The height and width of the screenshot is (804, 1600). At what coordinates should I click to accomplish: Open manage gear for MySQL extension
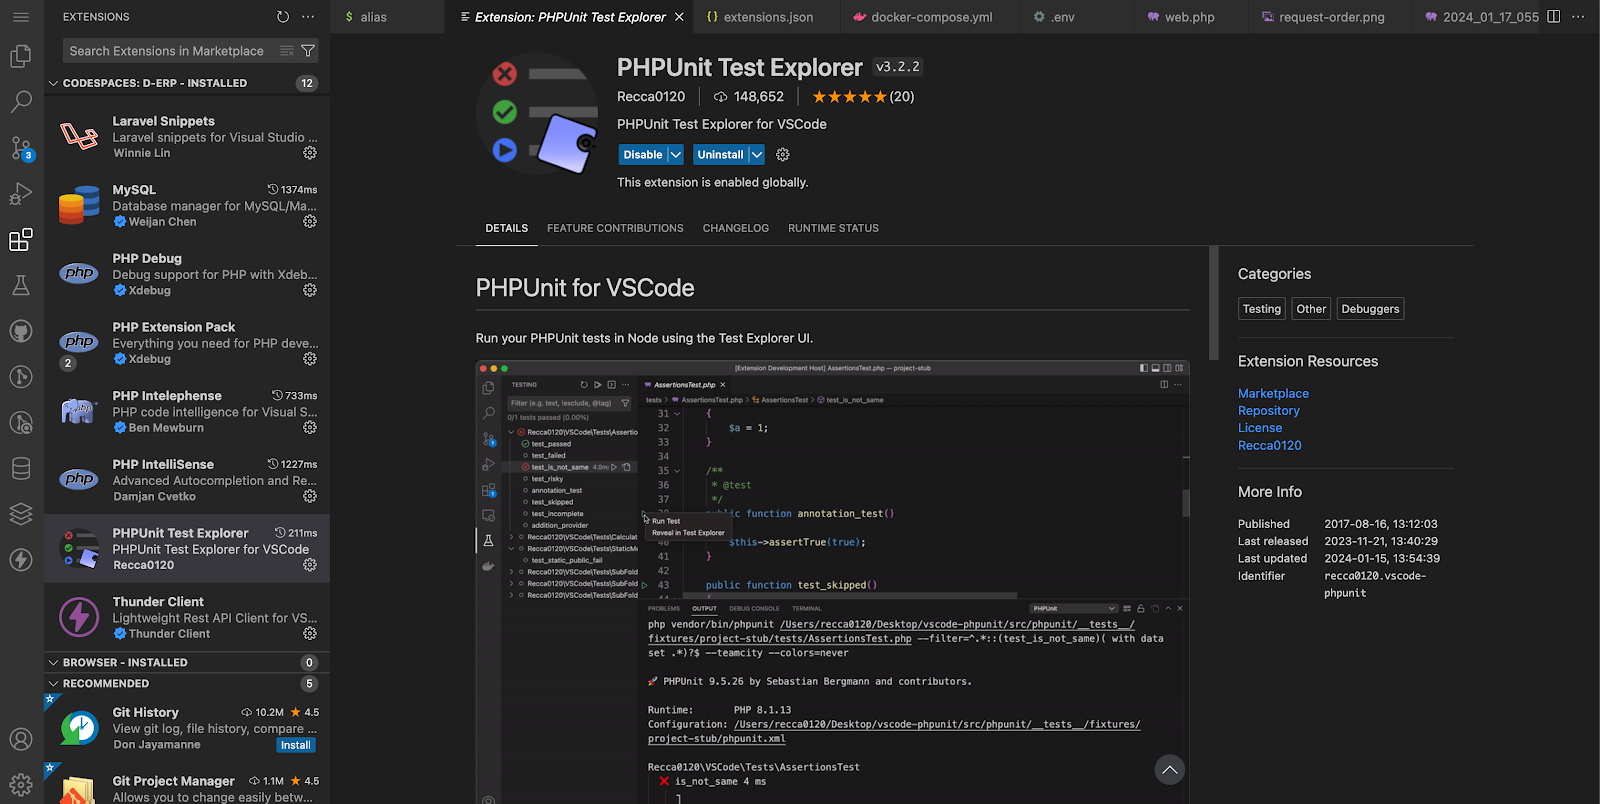click(x=310, y=222)
